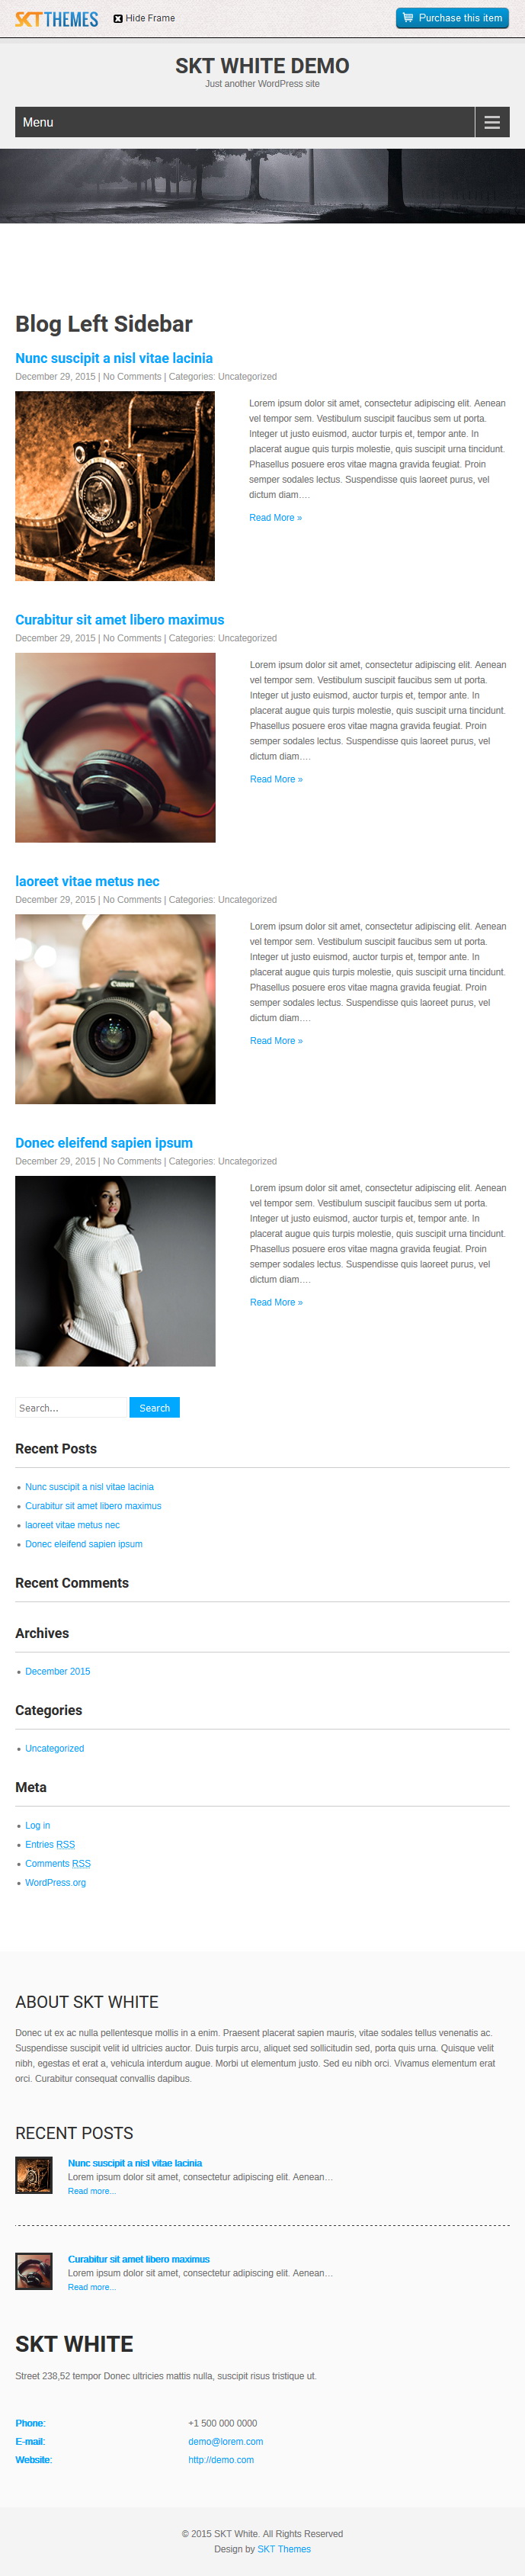Select the Uncategorized category in sidebar

pos(54,1748)
